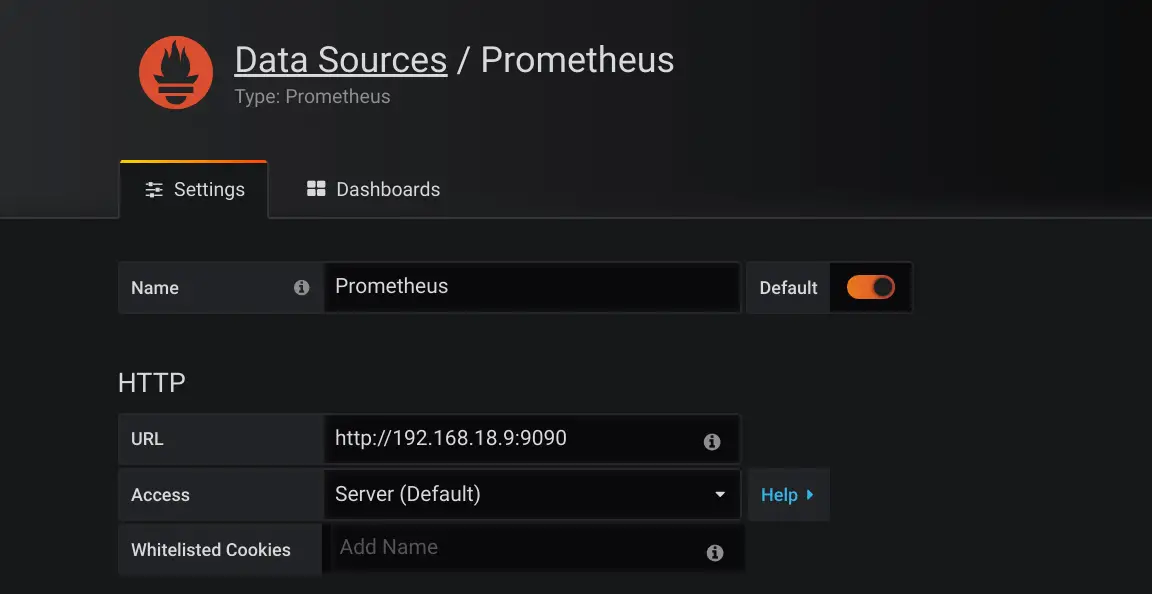Click the Data Sources breadcrumb link
The height and width of the screenshot is (594, 1152).
pyautogui.click(x=340, y=60)
